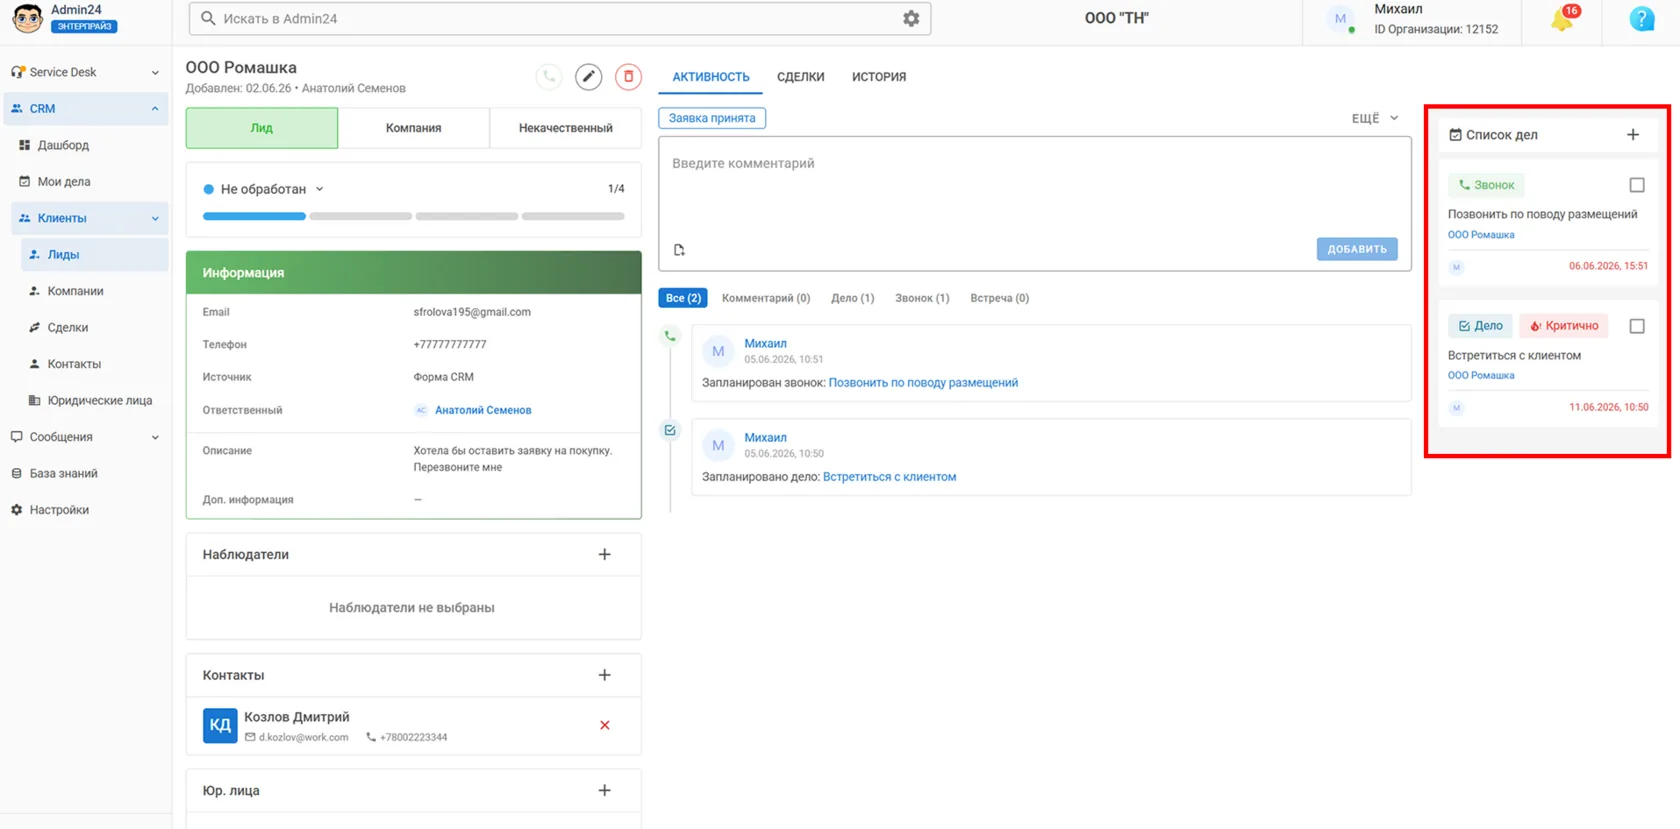Mark the Звонок task as done
This screenshot has height=829, width=1680.
point(1637,185)
